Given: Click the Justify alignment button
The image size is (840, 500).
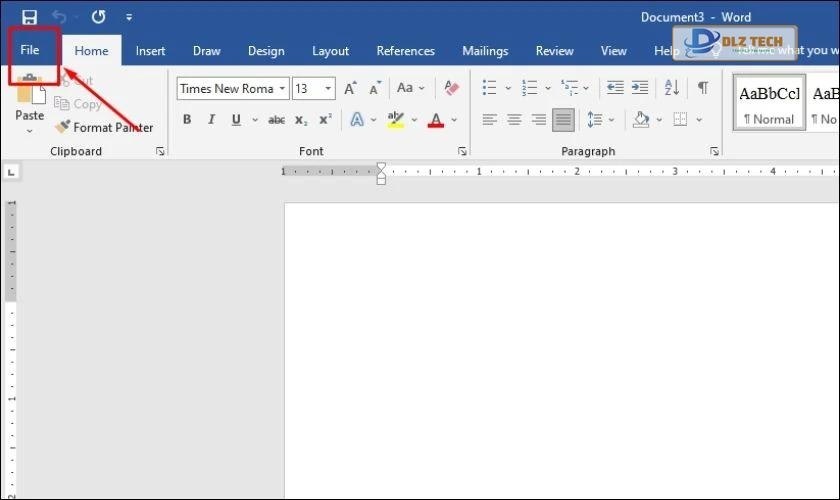Looking at the screenshot, I should (563, 120).
